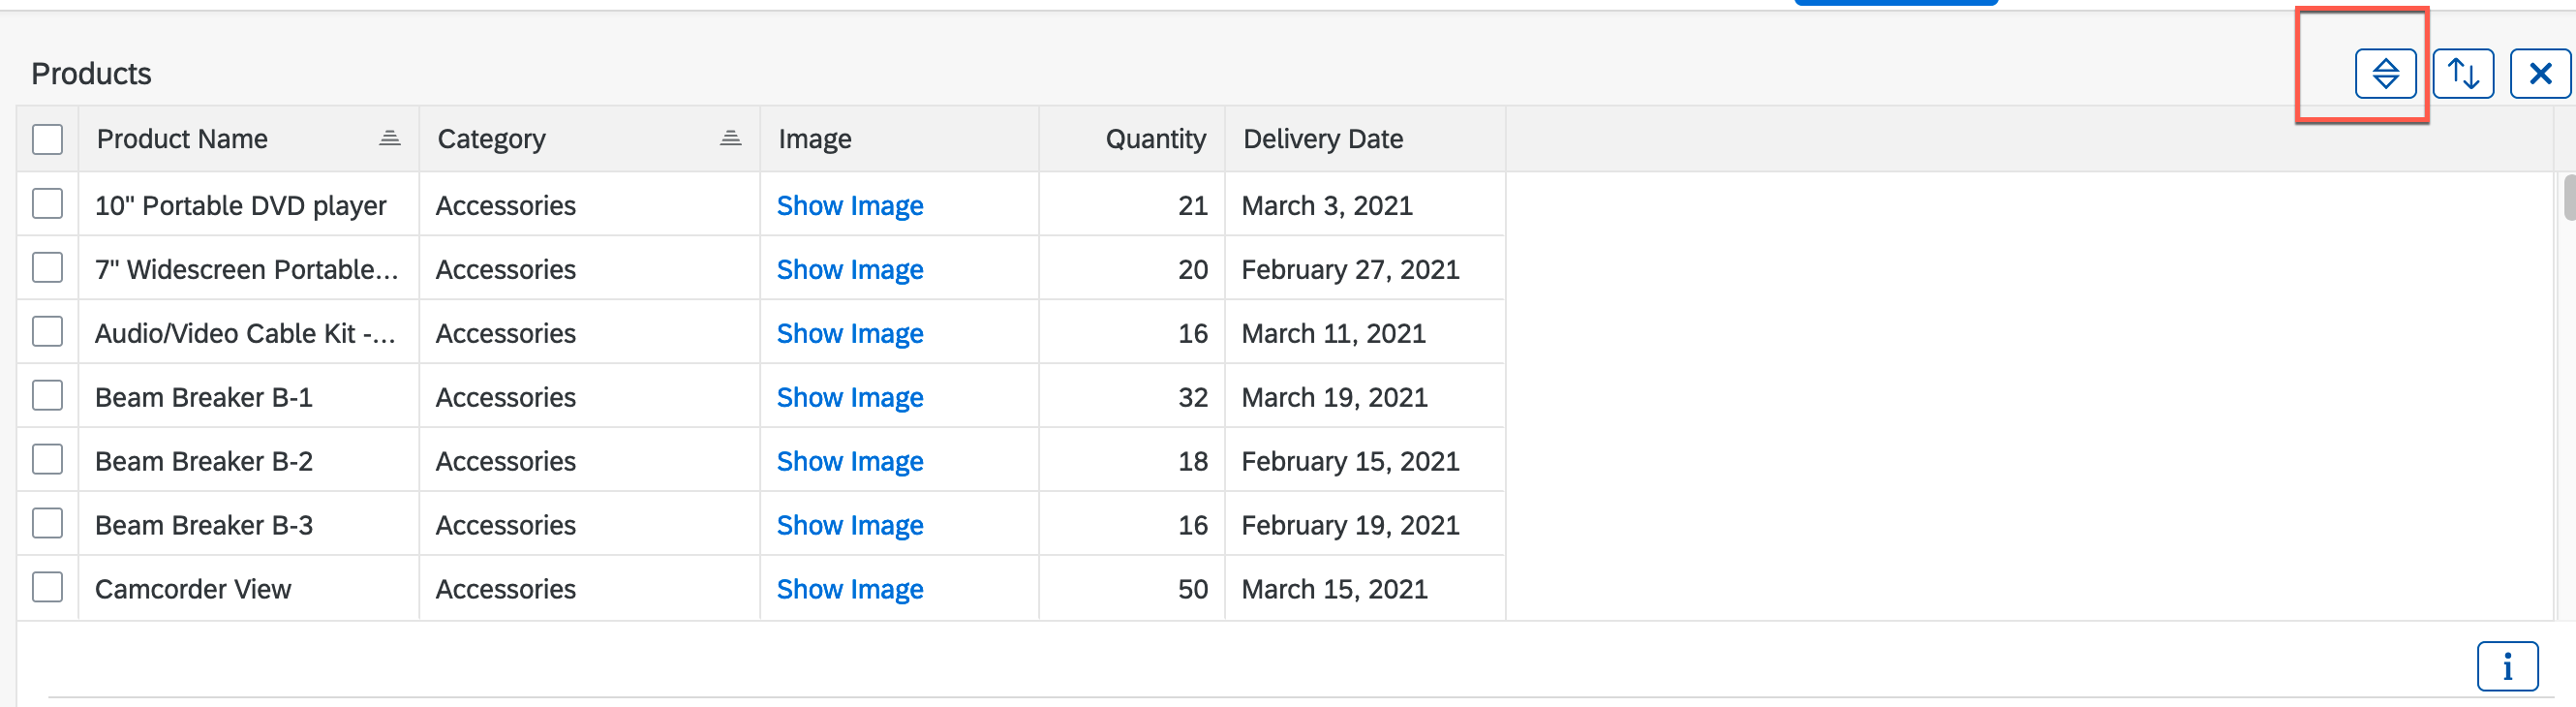
Task: Open Show Image link for Beam Breaker B-2
Action: point(849,461)
